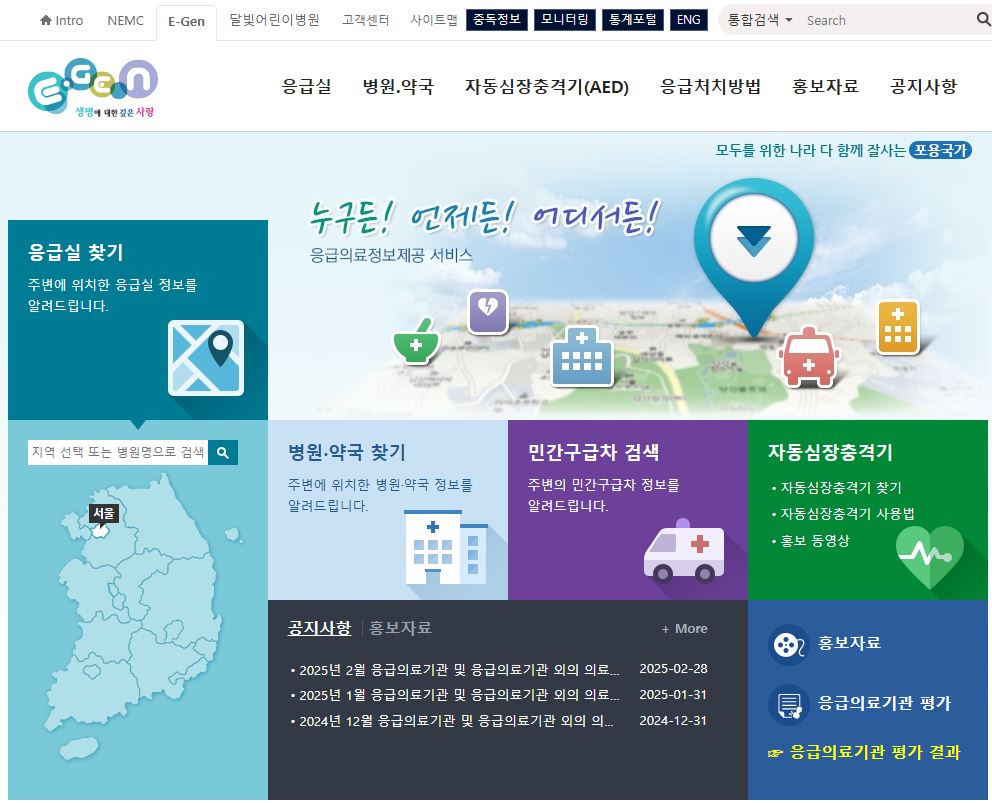The width and height of the screenshot is (992, 803).
Task: Open the 민간구급차 검색 tile title
Action: 593,452
